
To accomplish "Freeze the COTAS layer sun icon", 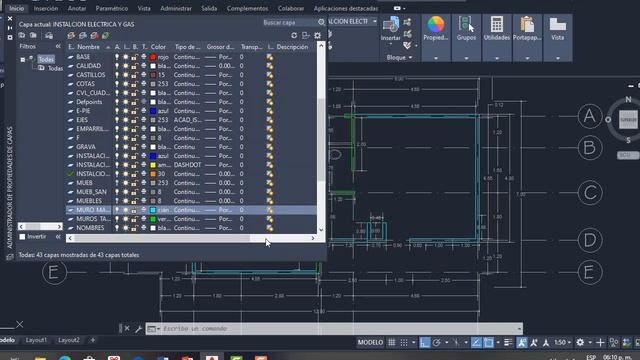I will pos(126,84).
